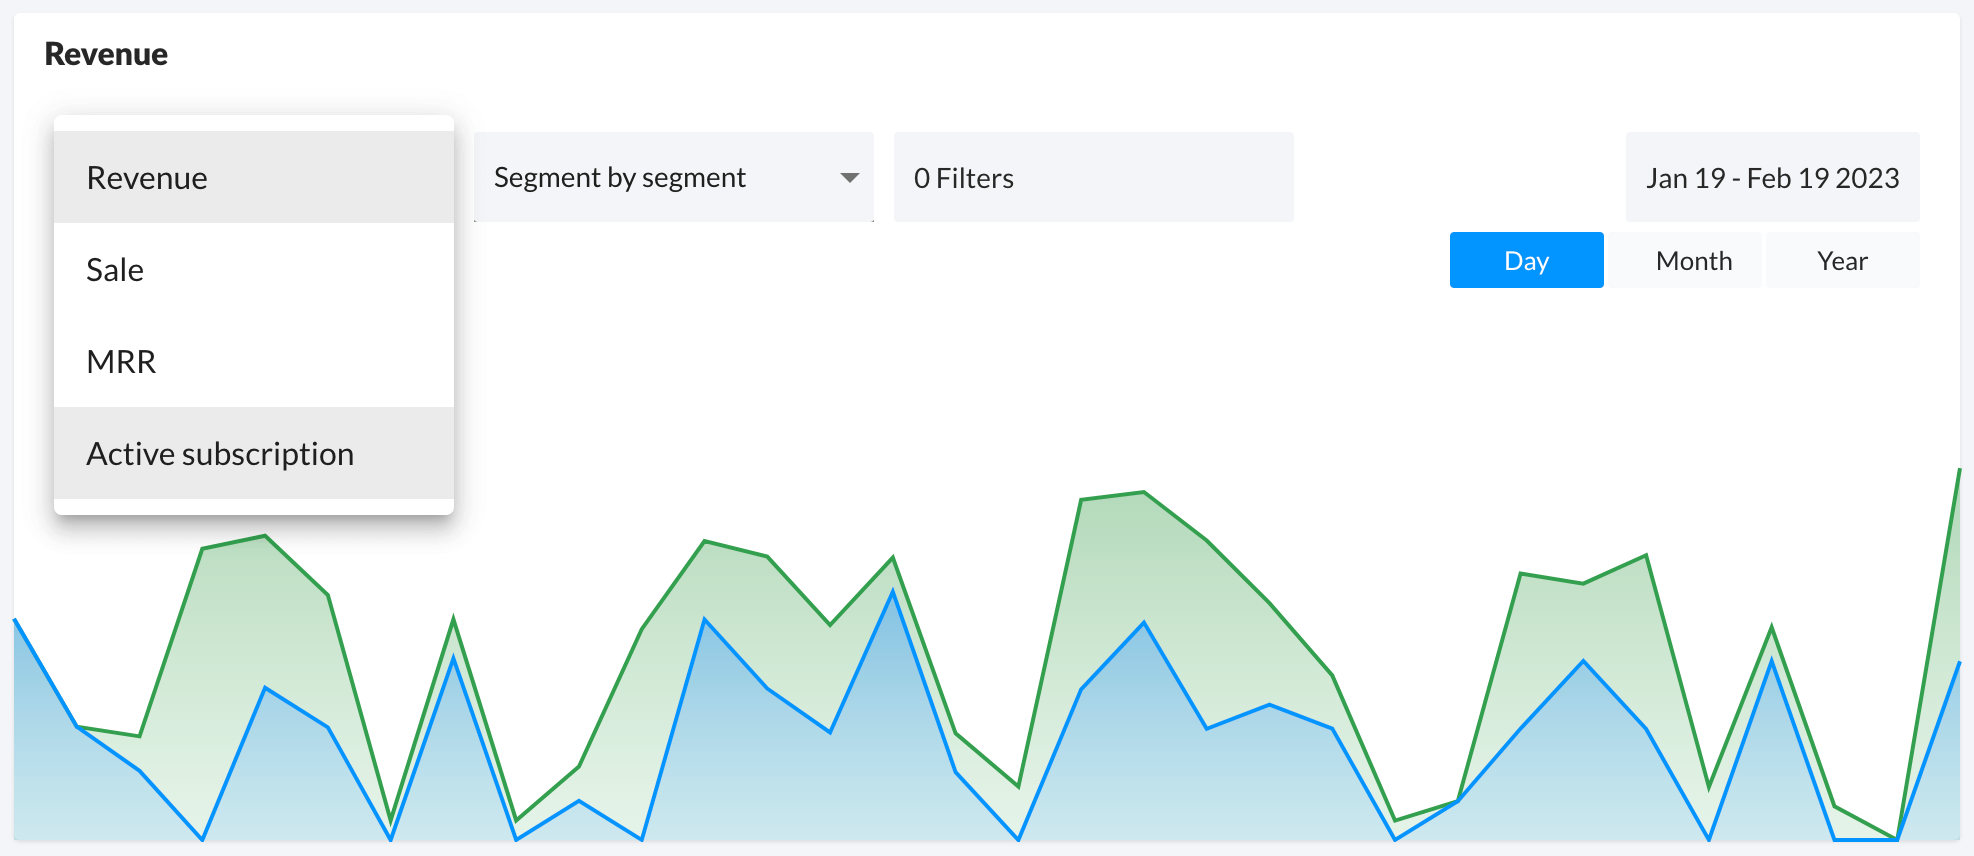
Task: Click the green peak beneath the 0 Filters field
Action: 1144,492
